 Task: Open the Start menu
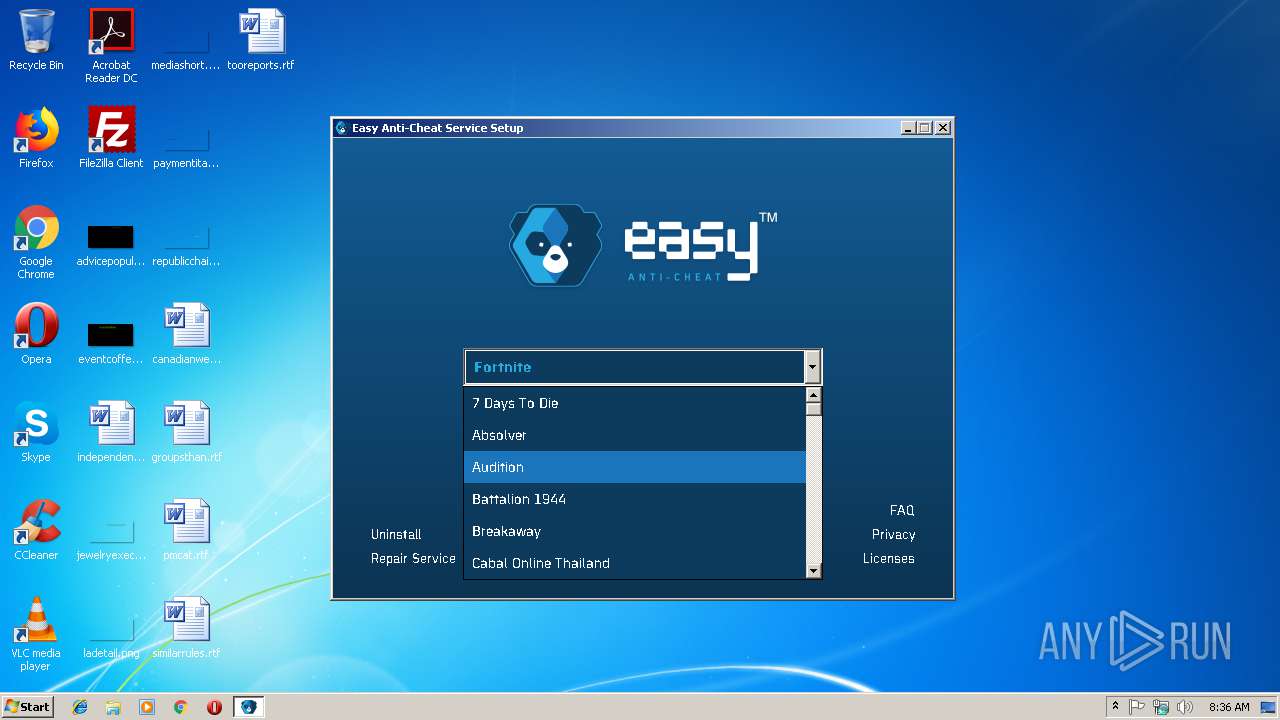tap(27, 707)
